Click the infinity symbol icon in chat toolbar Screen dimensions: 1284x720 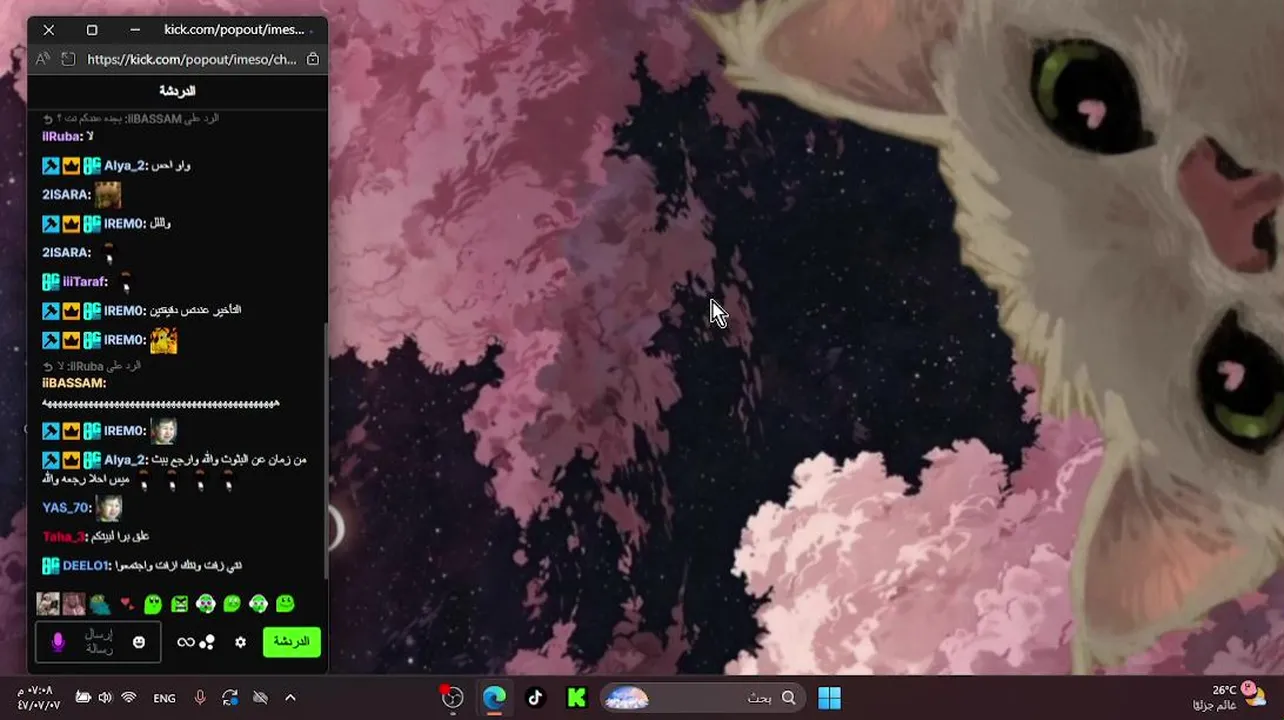click(185, 642)
